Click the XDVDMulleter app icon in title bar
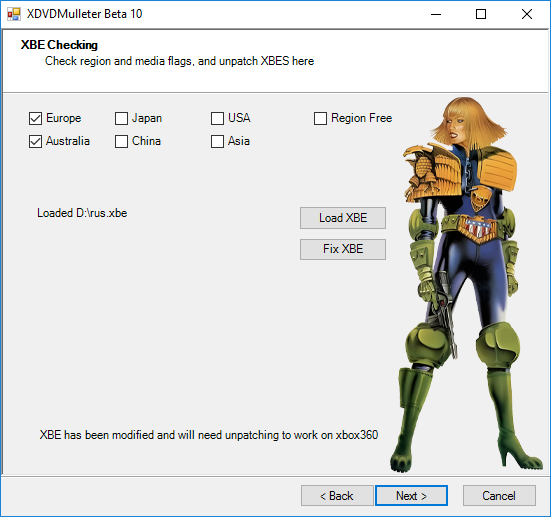 (14, 14)
